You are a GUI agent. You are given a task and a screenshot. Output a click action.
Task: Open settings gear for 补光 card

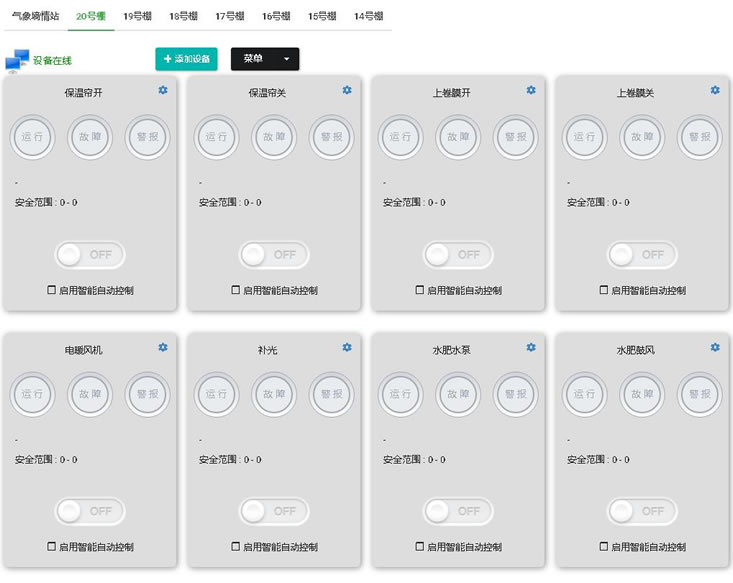click(347, 347)
